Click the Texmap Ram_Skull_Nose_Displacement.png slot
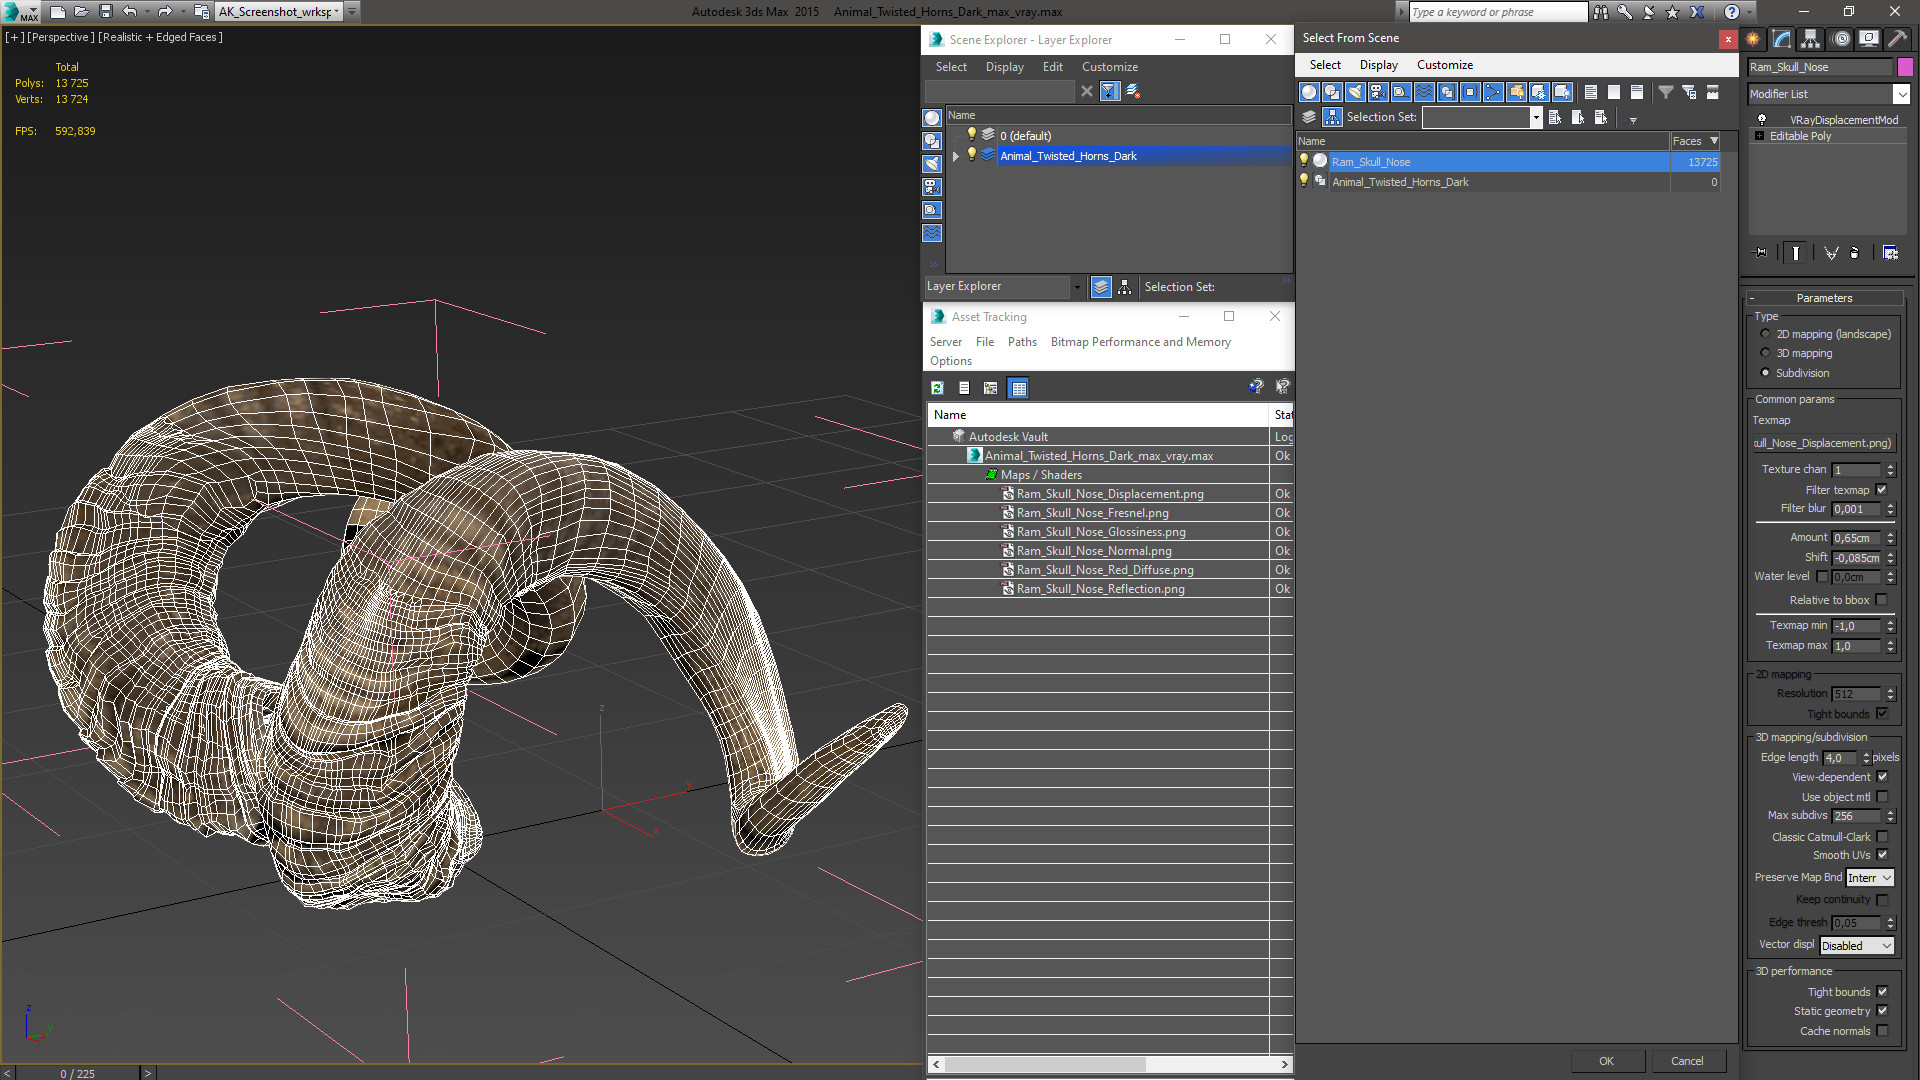Screen dimensions: 1920x1080 pos(1822,443)
